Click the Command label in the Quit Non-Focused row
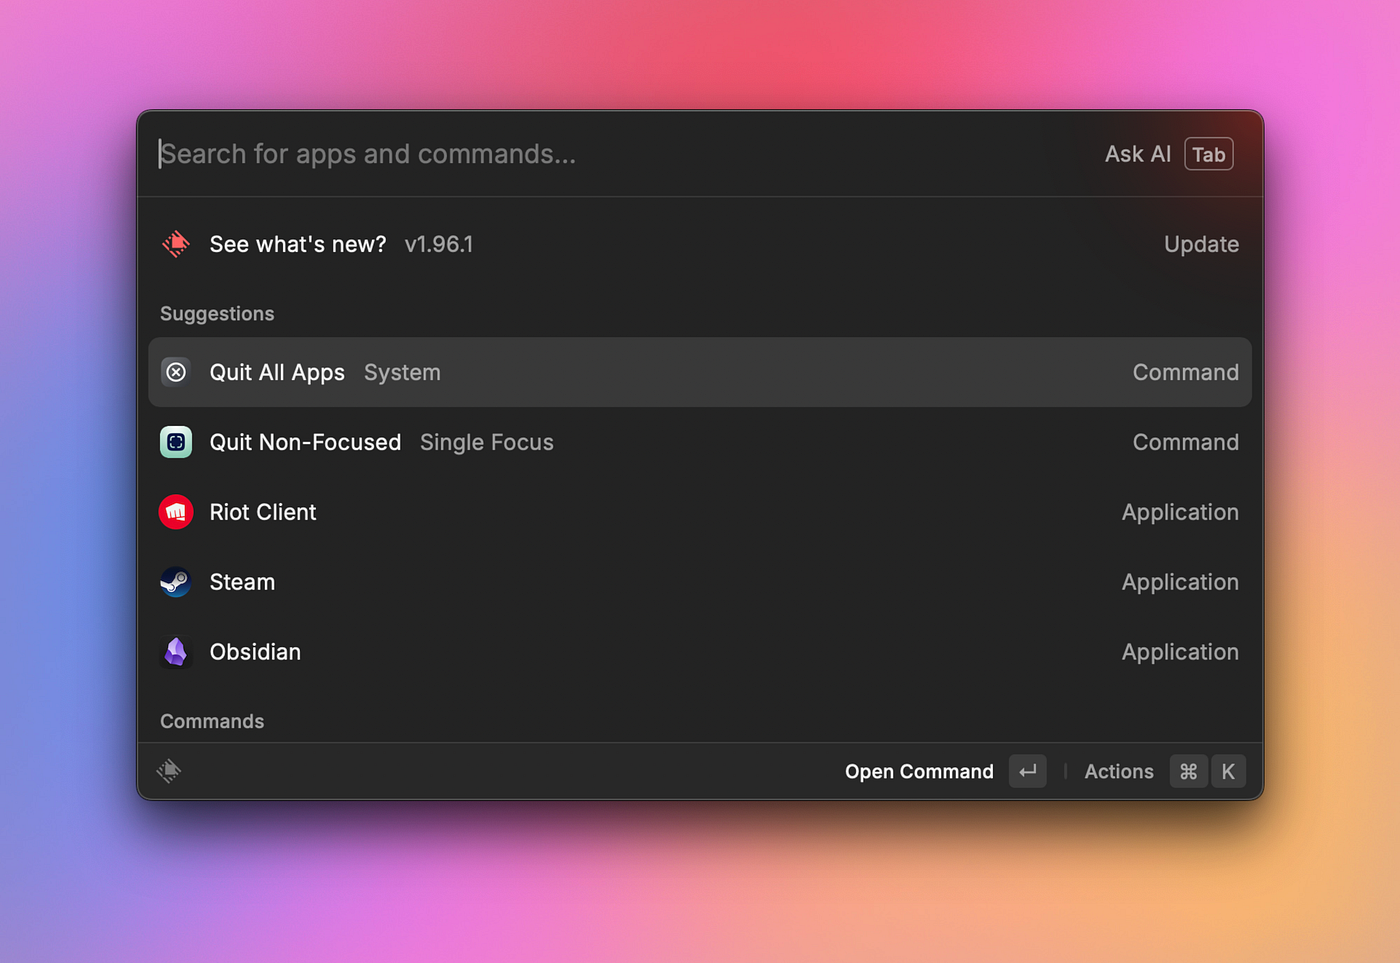Viewport: 1400px width, 963px height. tap(1185, 442)
